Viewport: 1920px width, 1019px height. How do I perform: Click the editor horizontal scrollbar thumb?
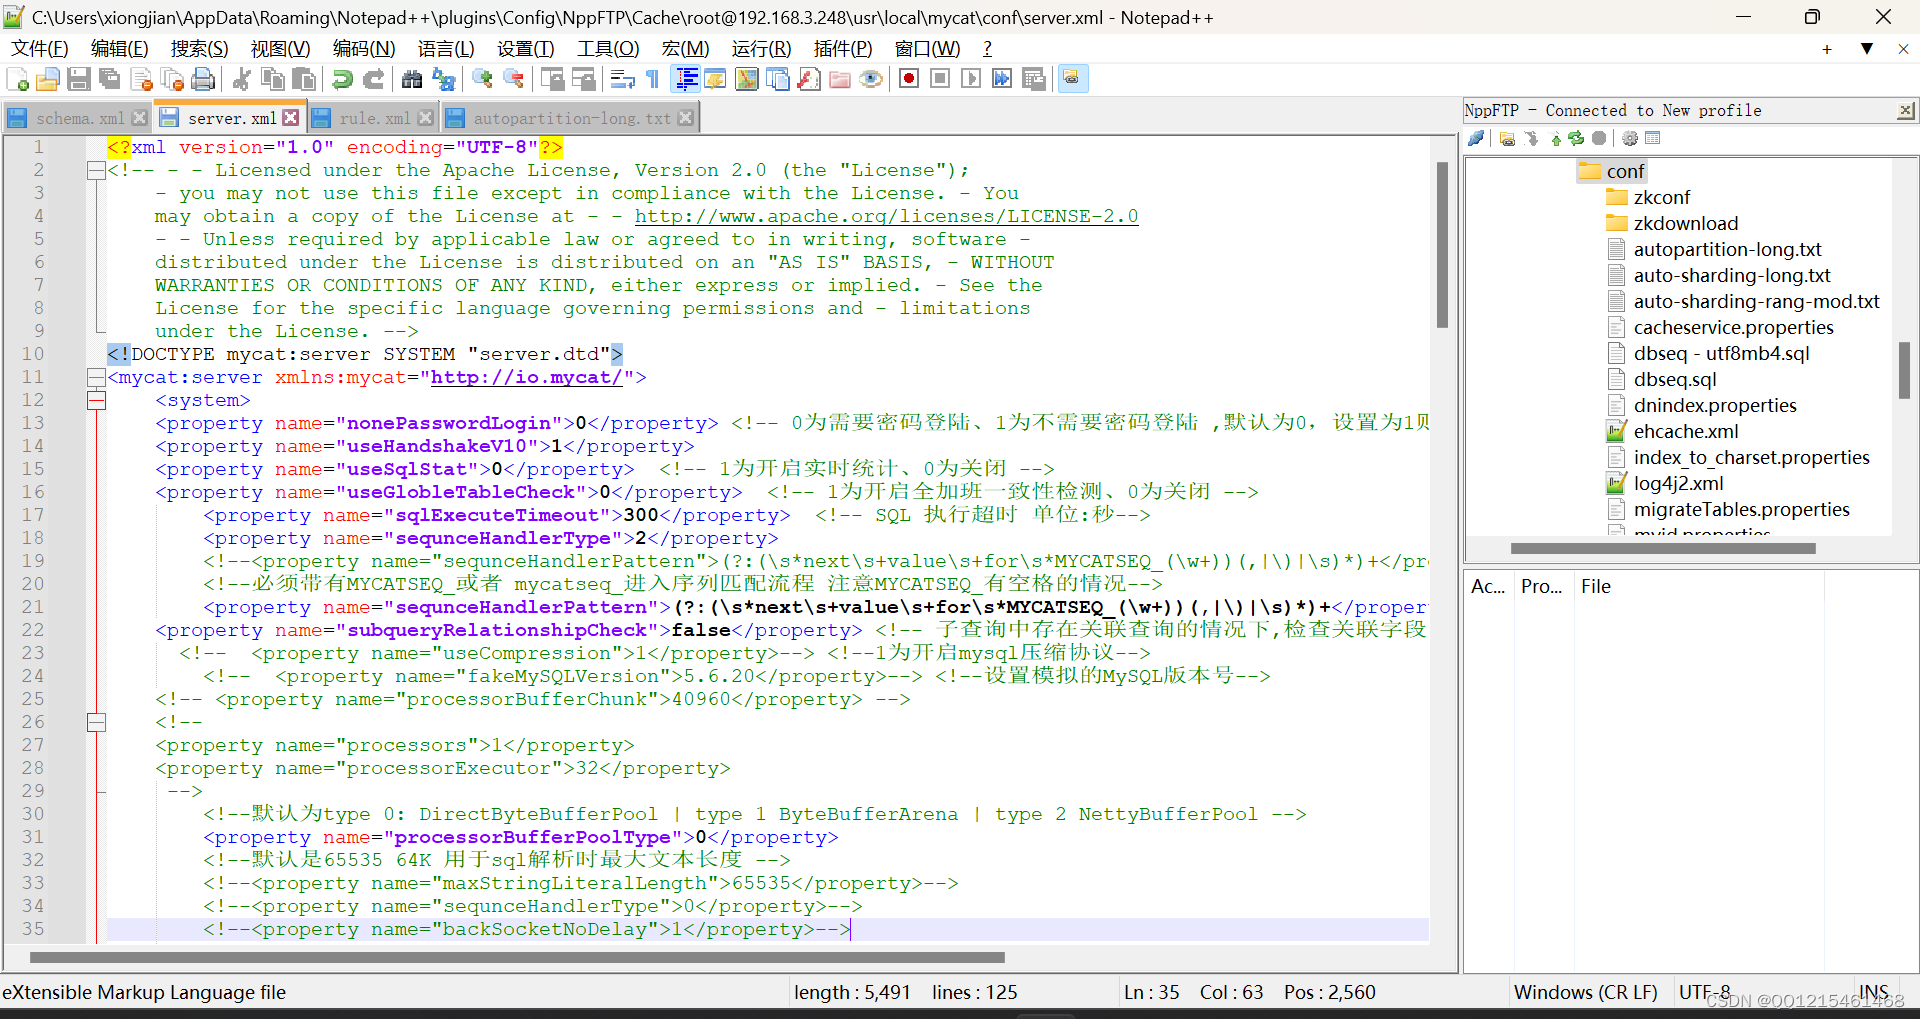coord(517,957)
